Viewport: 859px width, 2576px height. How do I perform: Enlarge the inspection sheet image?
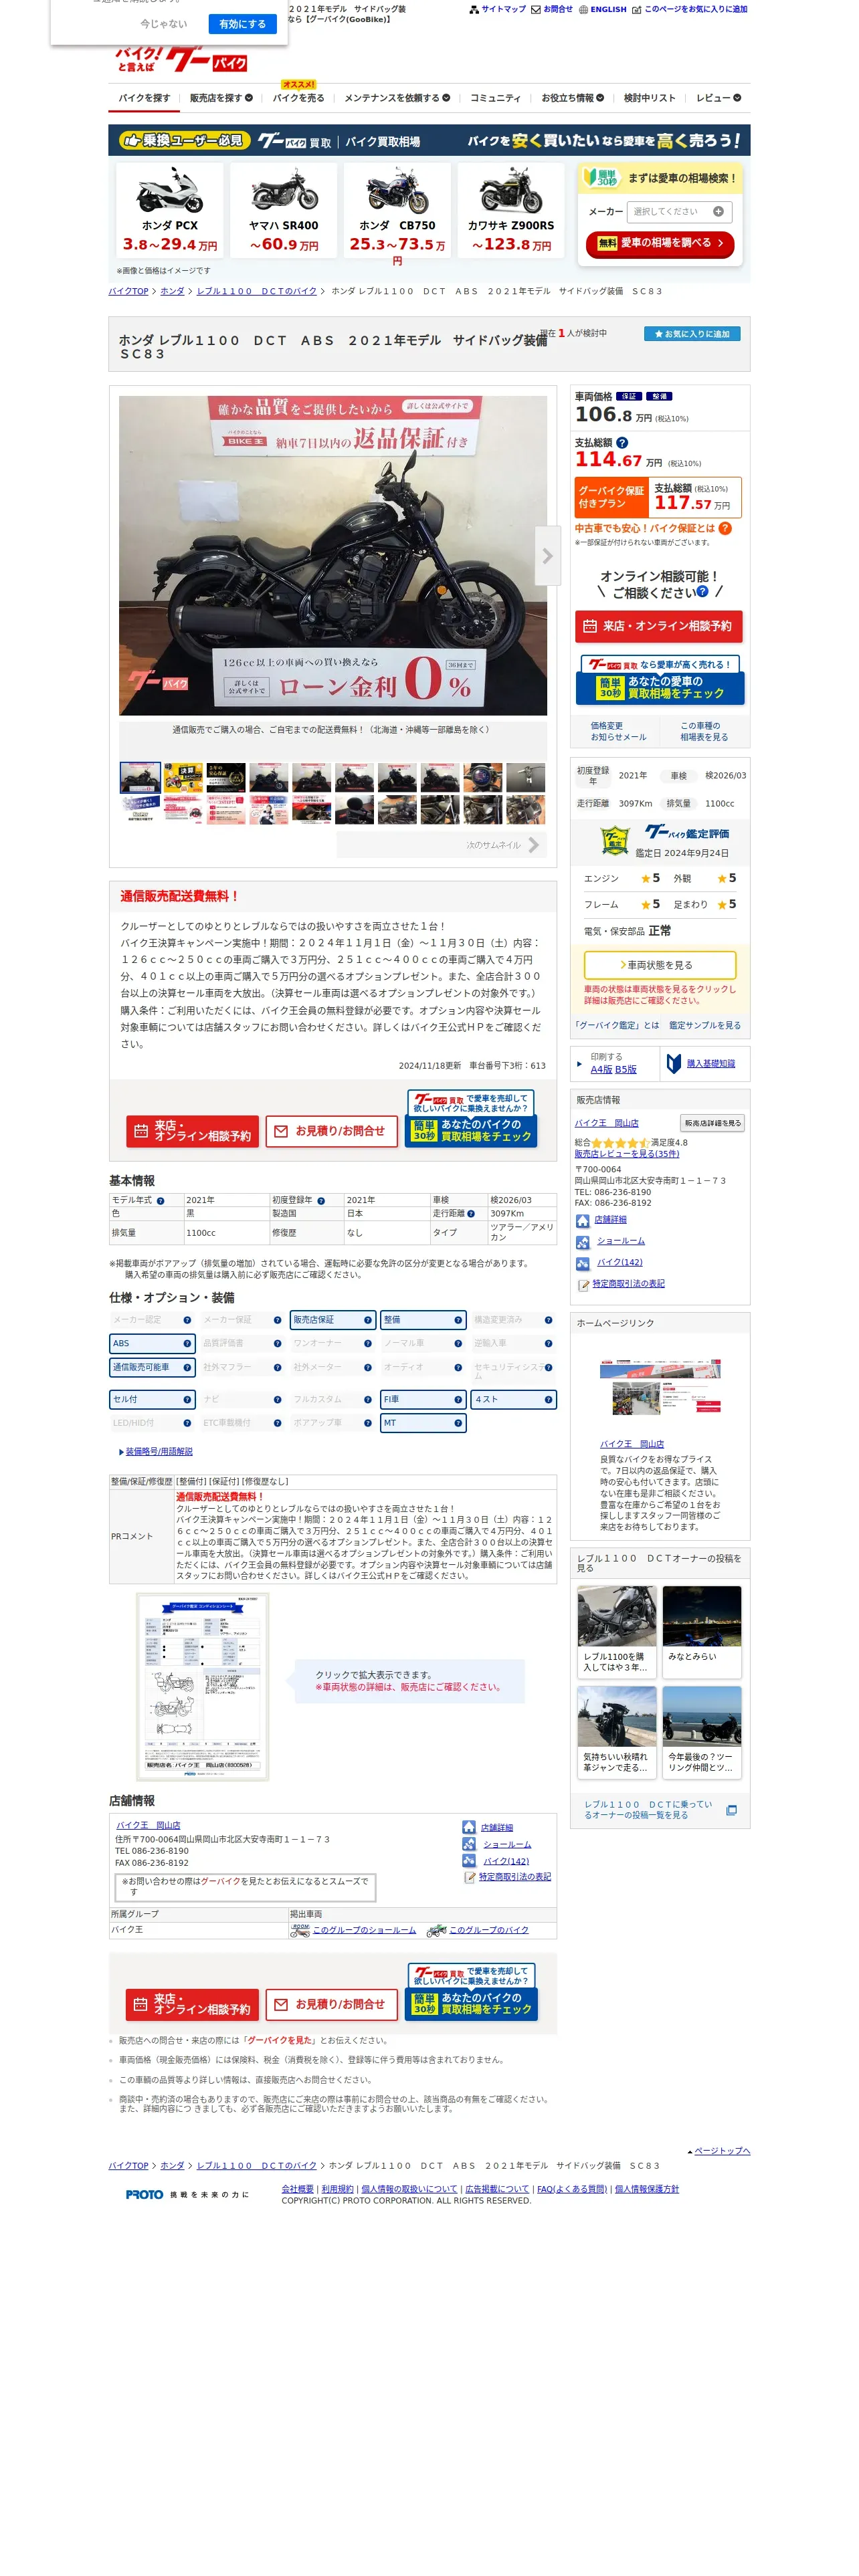(203, 1686)
